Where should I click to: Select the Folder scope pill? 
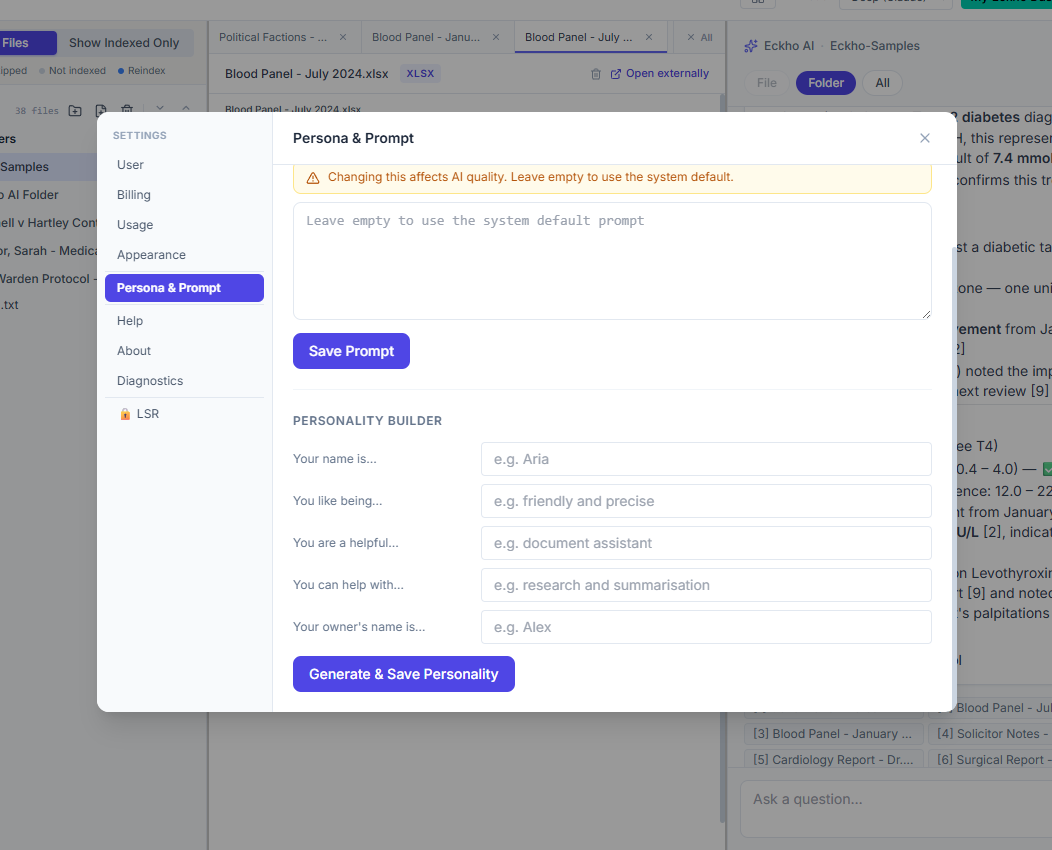pyautogui.click(x=826, y=83)
